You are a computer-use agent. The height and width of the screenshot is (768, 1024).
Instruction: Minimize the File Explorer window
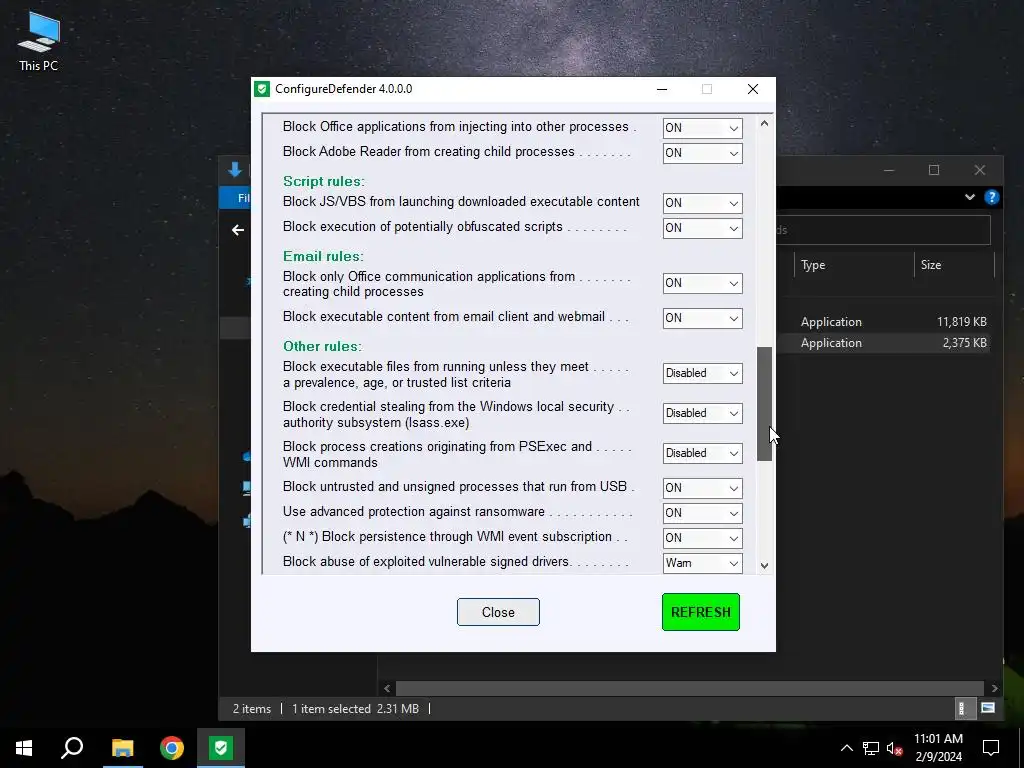coord(889,170)
